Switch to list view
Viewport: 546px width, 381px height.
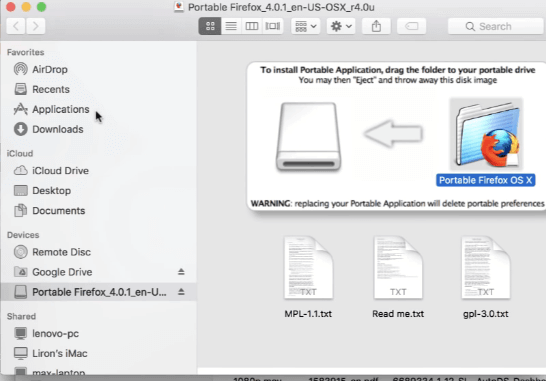click(x=231, y=26)
